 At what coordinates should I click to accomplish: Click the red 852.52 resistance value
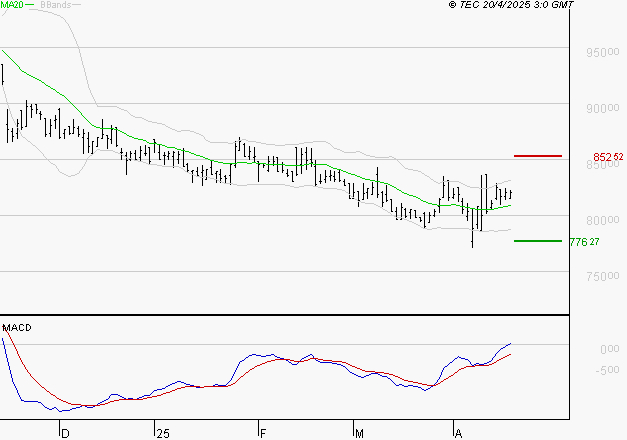click(608, 157)
